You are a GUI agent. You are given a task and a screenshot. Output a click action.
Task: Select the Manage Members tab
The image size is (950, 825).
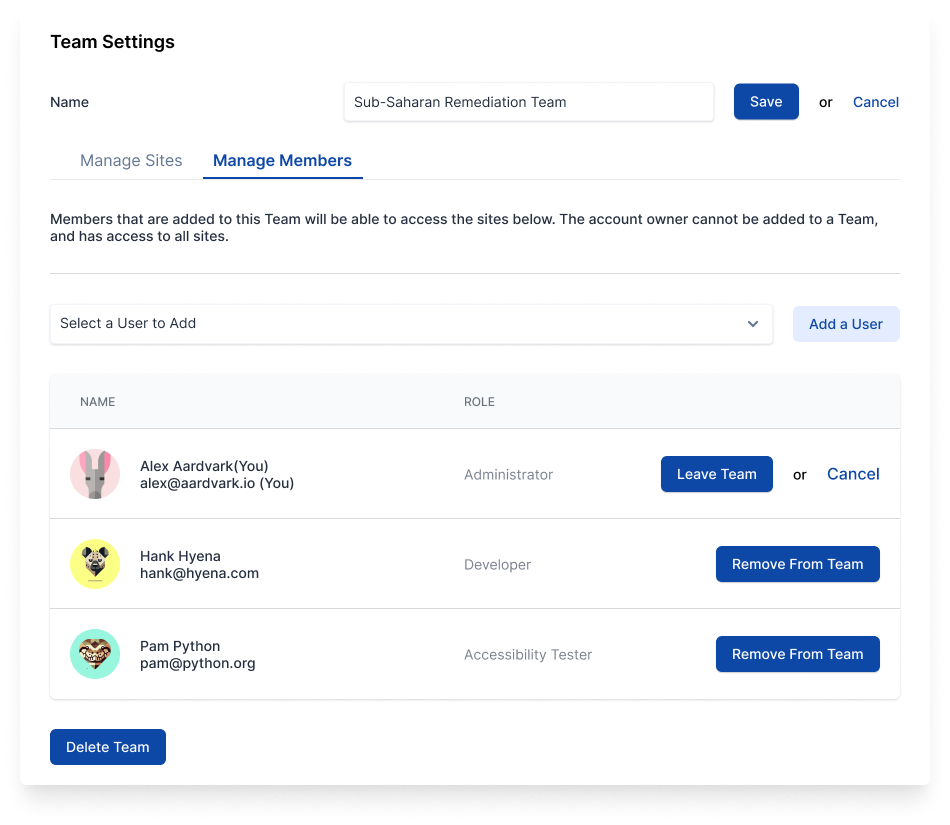coord(282,161)
